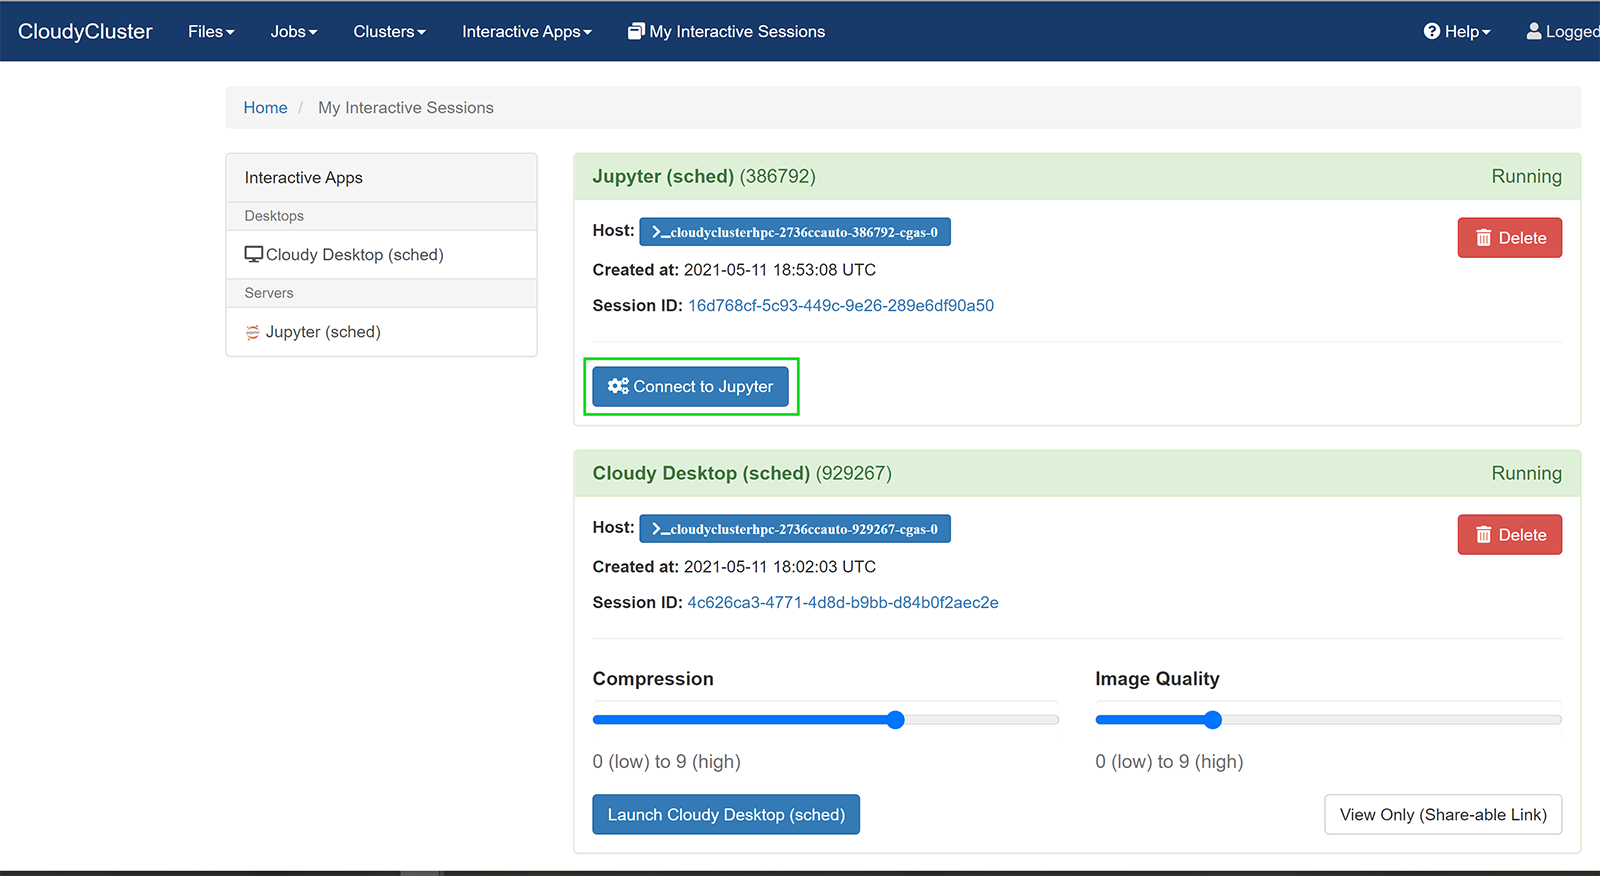Click the Compression slider handle
The width and height of the screenshot is (1600, 876).
pos(896,720)
